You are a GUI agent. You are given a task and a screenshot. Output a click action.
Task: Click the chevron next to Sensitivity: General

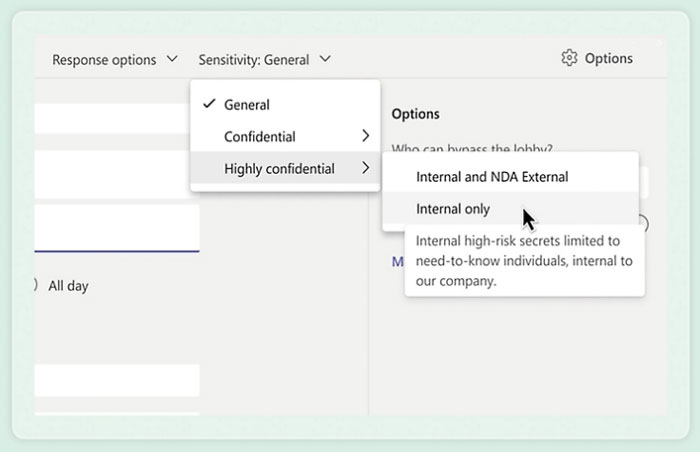(325, 59)
